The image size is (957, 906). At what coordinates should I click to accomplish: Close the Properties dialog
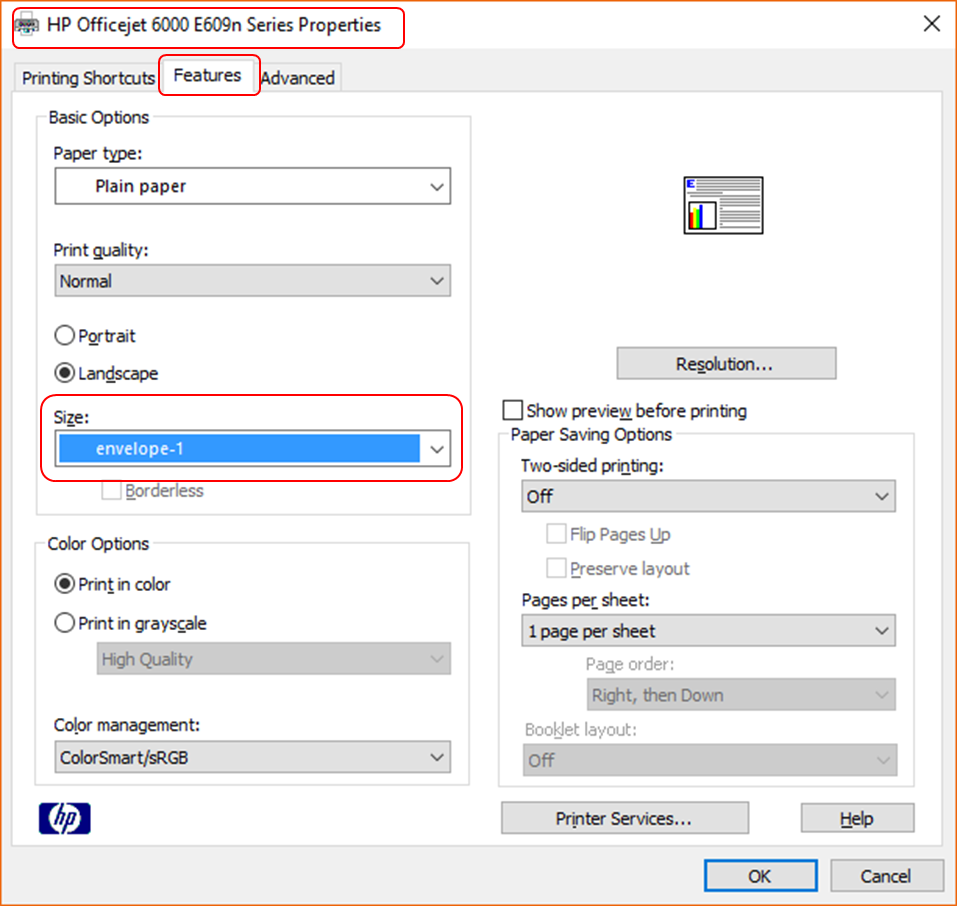[931, 24]
